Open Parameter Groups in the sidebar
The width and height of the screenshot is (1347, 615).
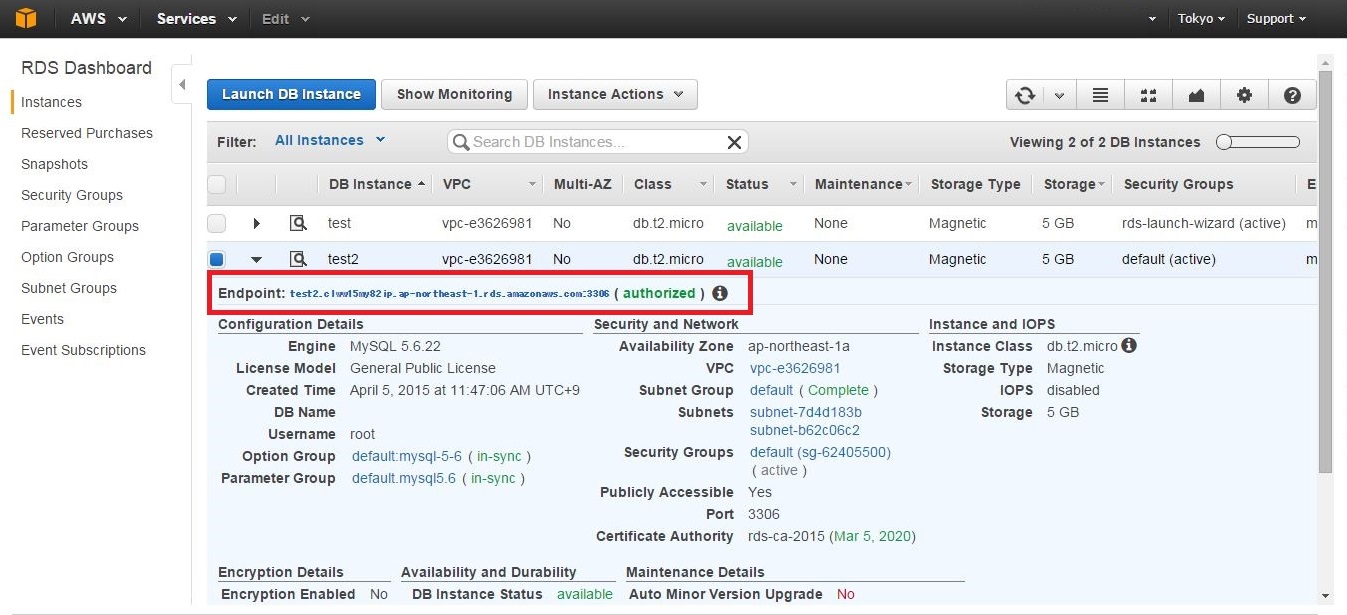click(x=80, y=226)
